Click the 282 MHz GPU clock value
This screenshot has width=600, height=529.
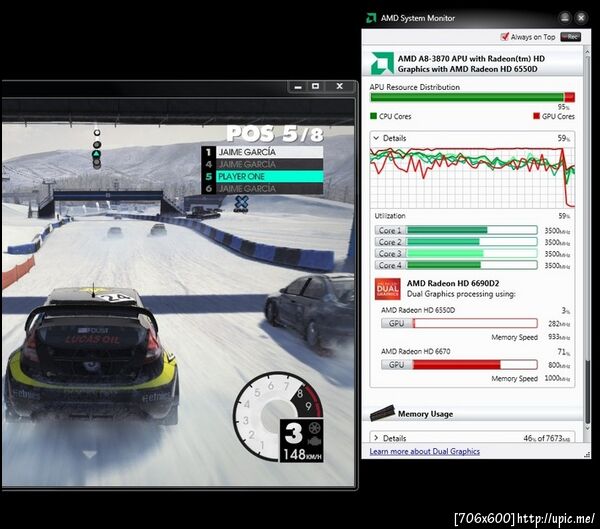pyautogui.click(x=559, y=324)
